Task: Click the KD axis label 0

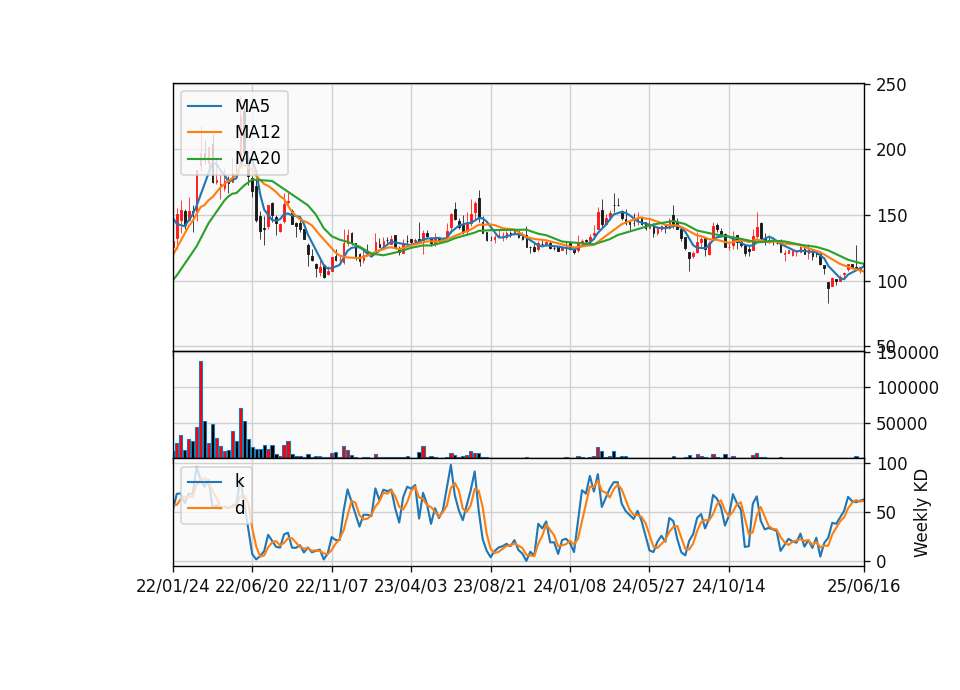Action: coord(881,561)
